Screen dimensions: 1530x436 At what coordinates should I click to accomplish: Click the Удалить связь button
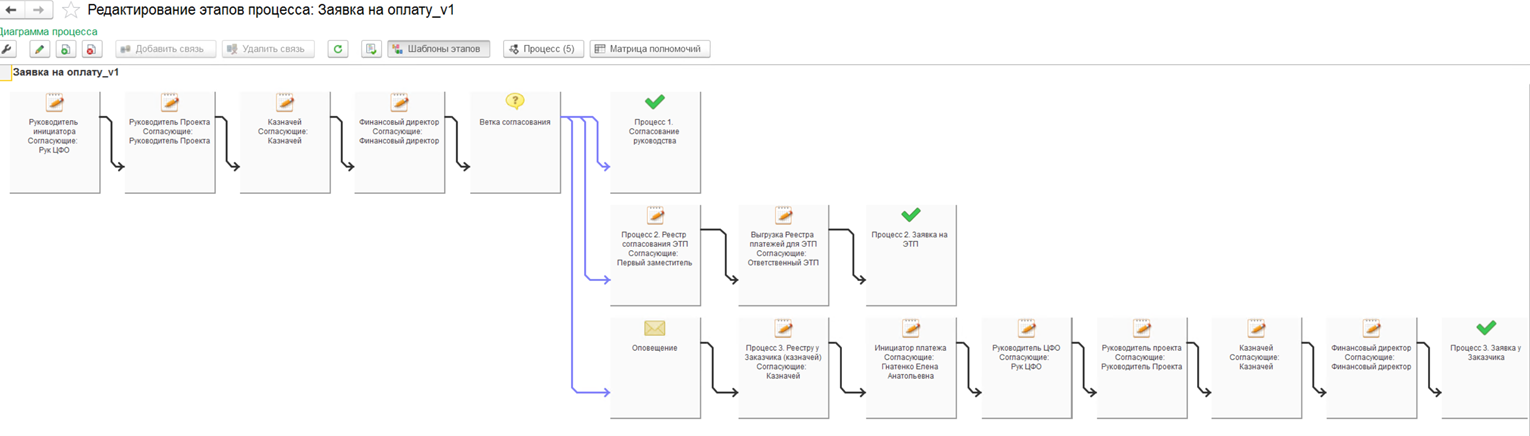tap(269, 49)
